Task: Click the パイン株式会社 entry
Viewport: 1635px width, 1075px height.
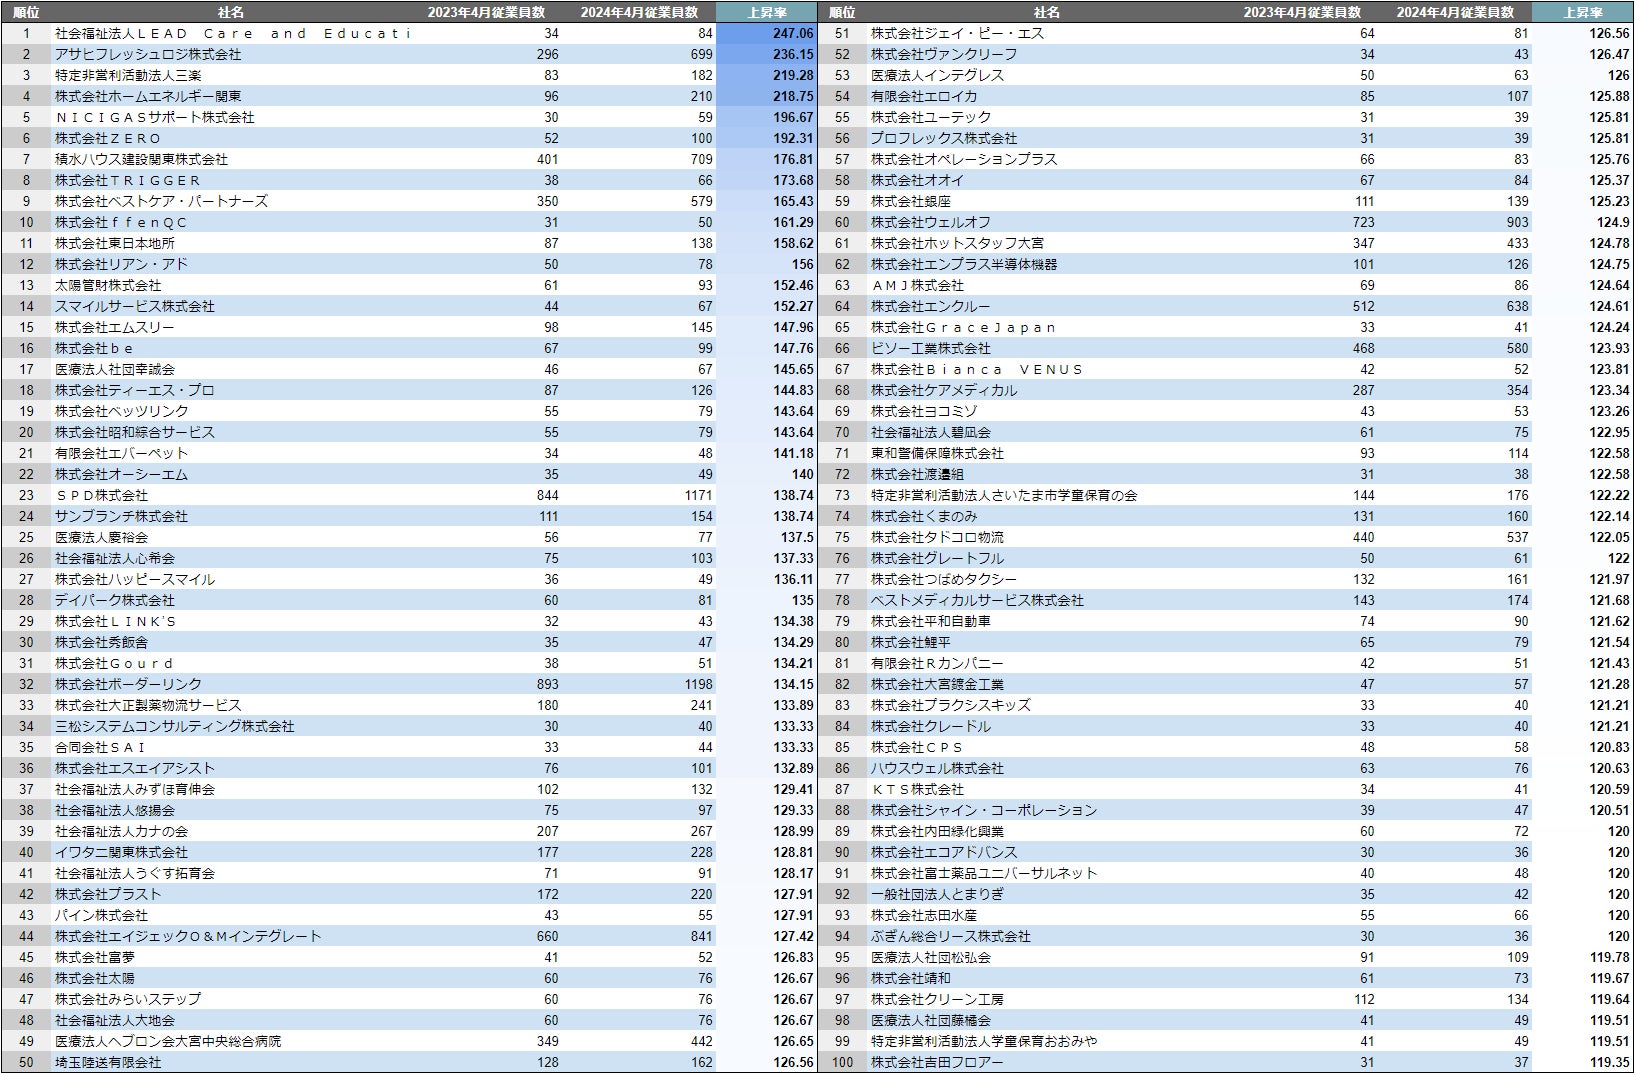Action: (x=101, y=915)
